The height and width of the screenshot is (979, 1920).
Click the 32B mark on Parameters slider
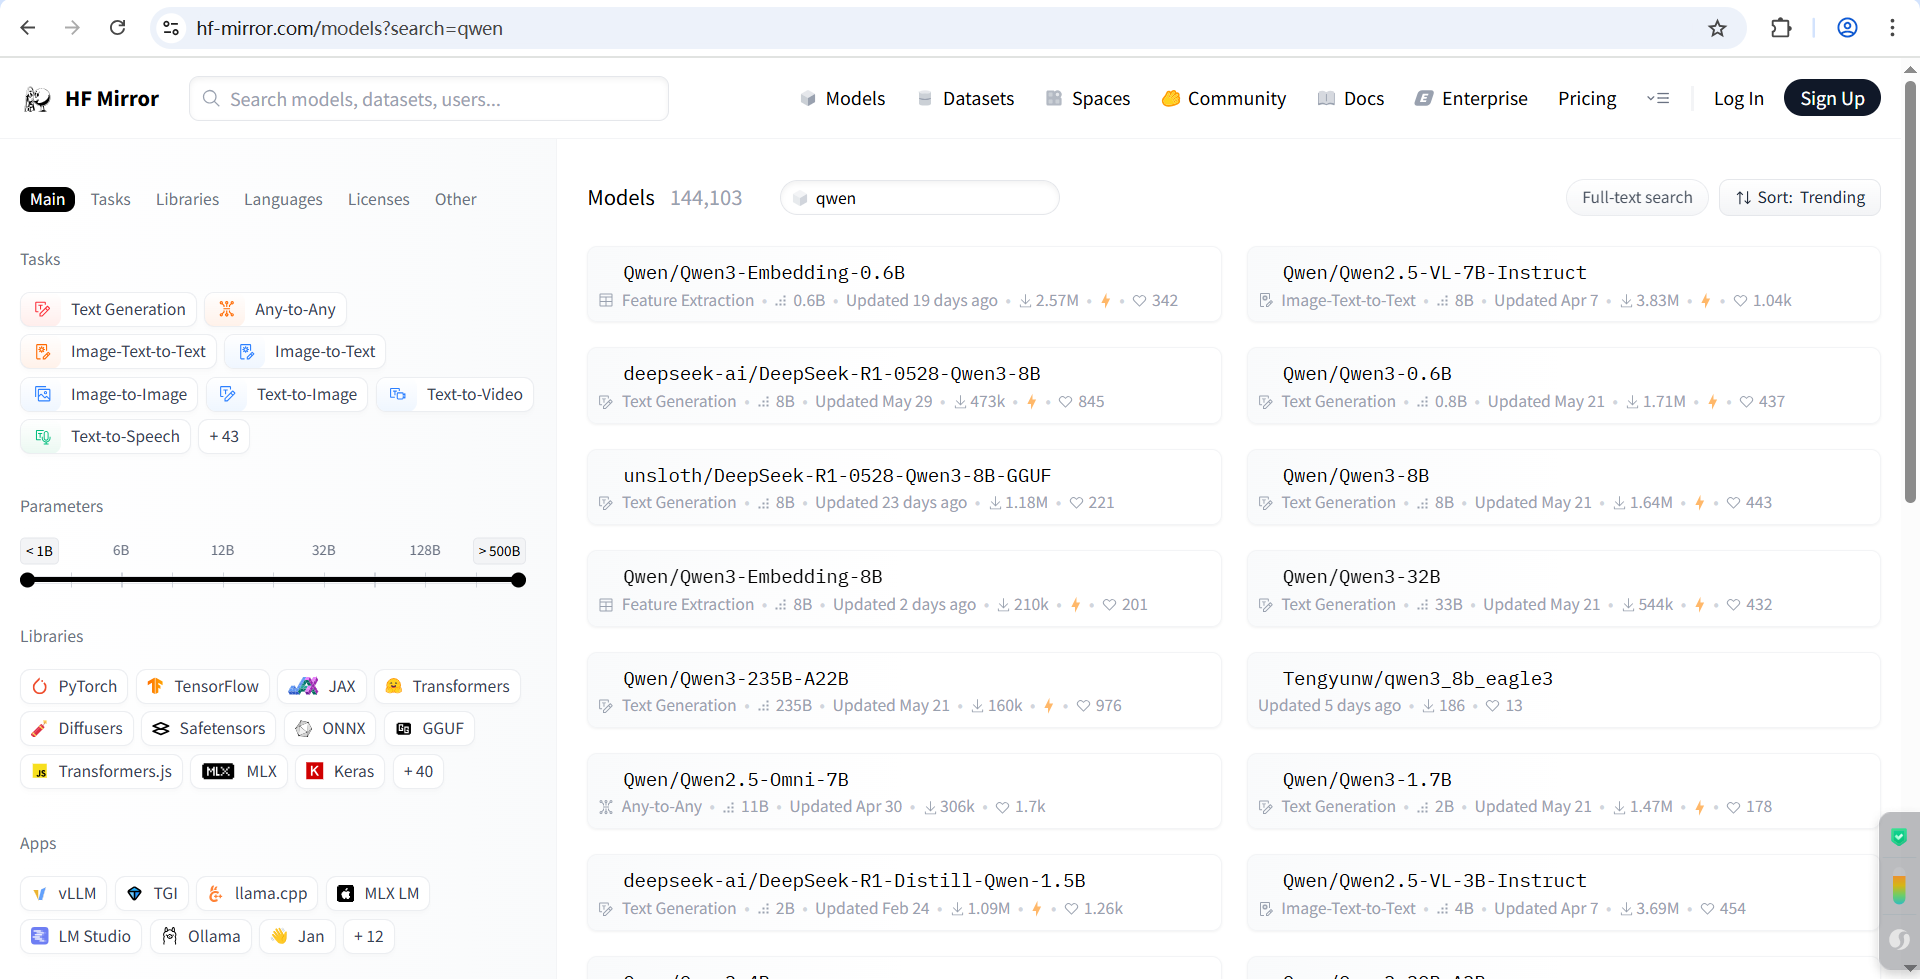coord(324,551)
